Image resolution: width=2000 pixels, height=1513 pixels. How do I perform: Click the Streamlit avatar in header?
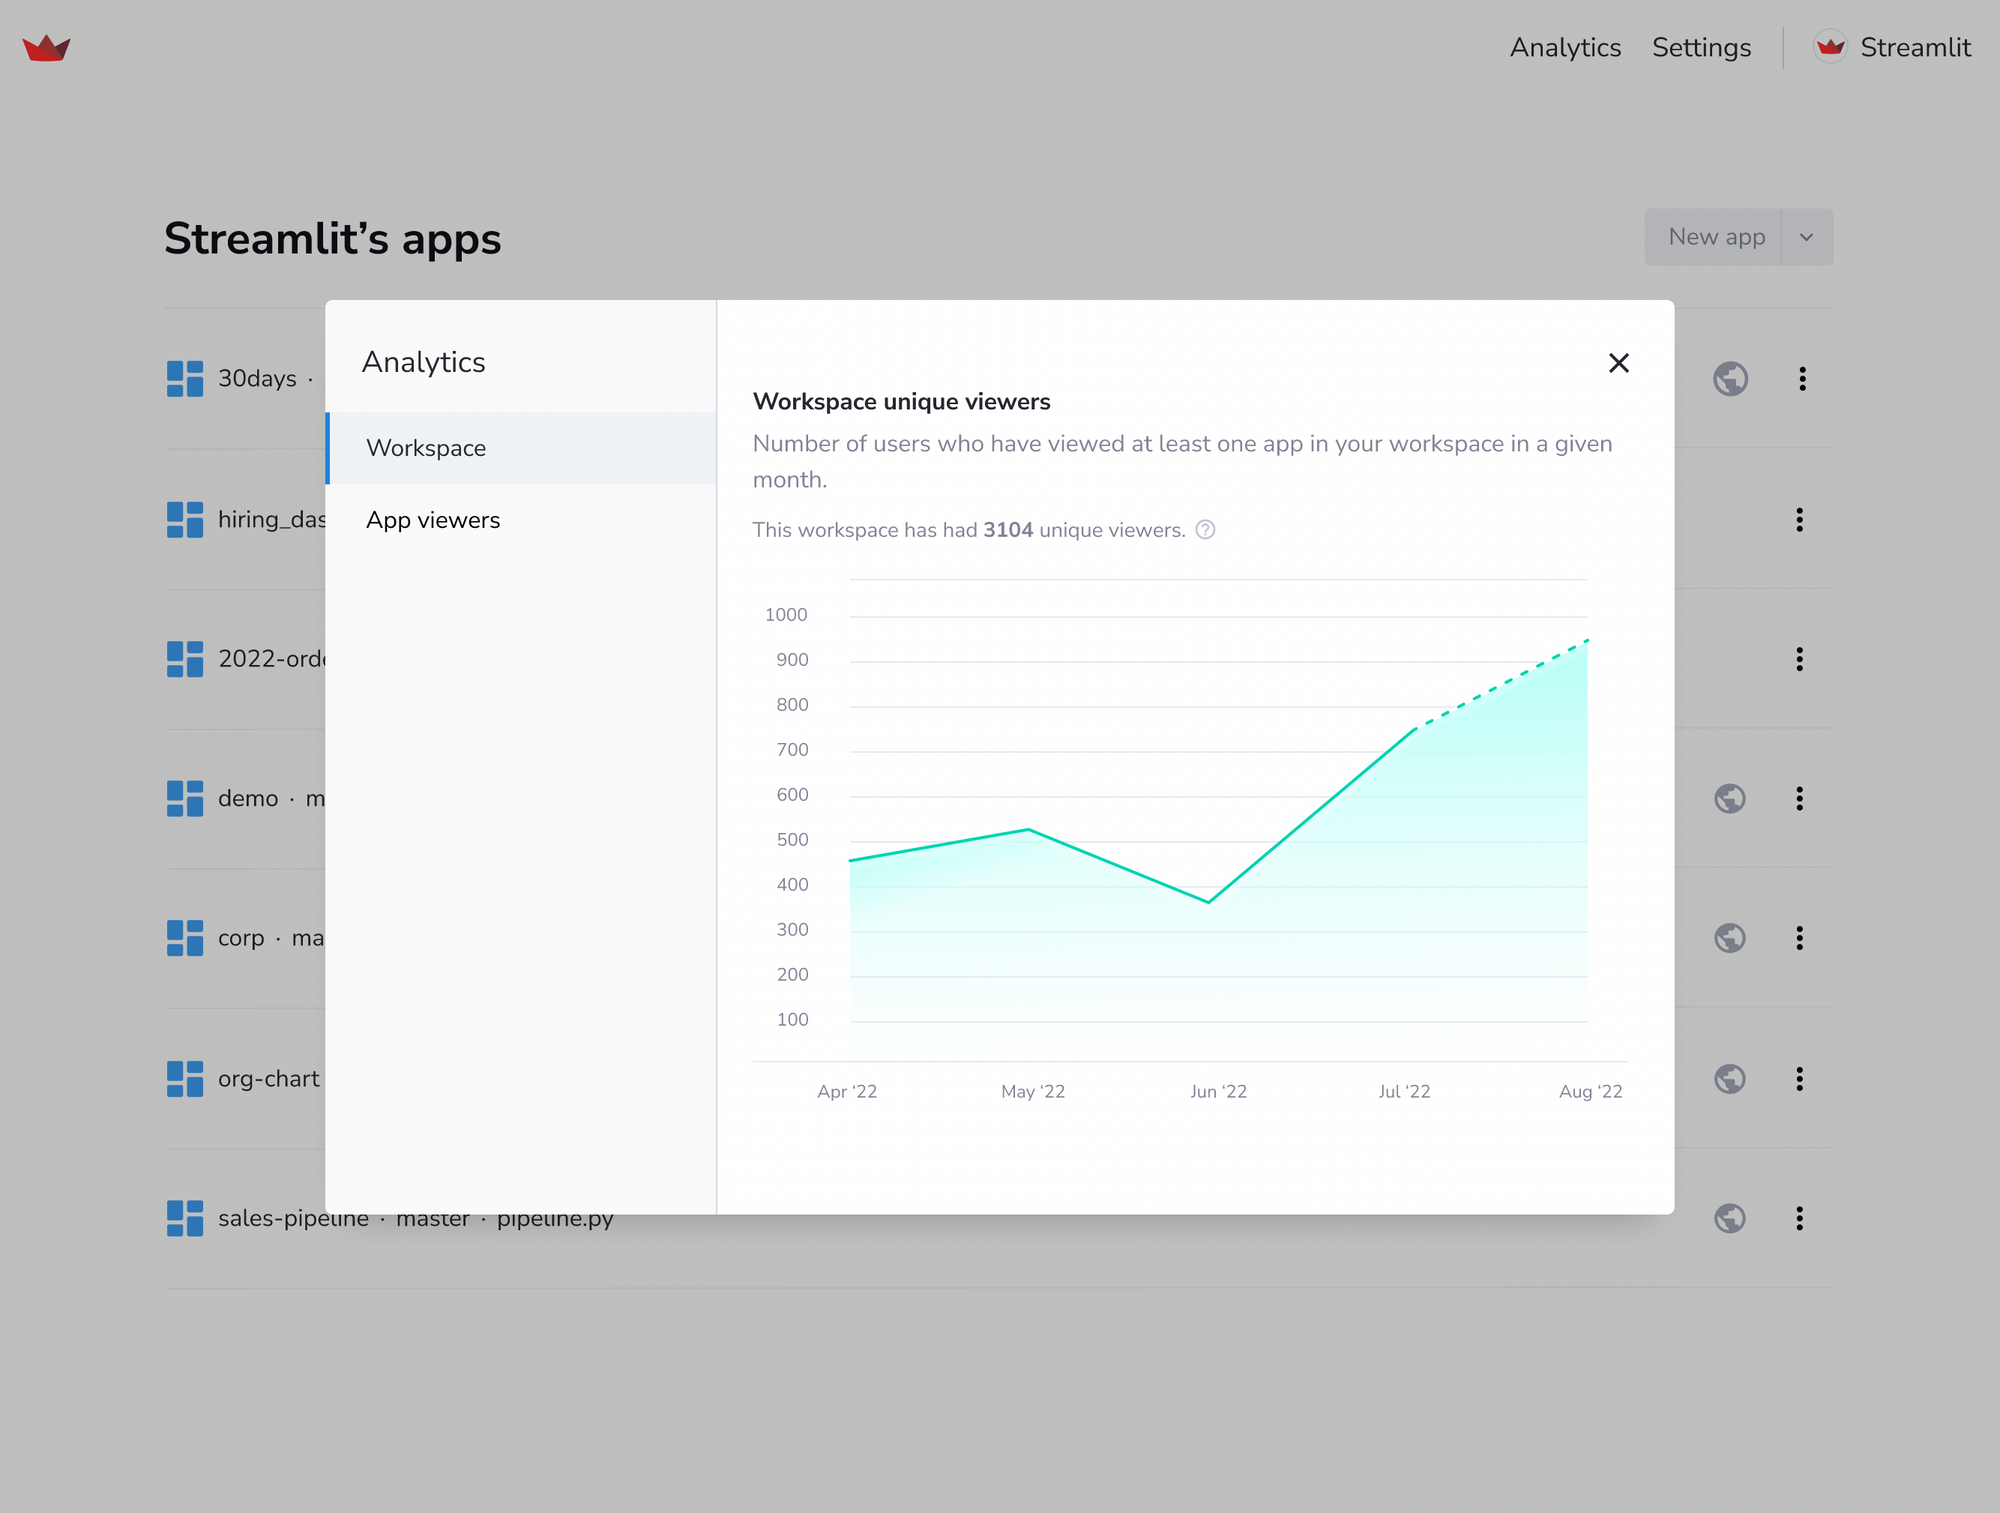(1830, 47)
